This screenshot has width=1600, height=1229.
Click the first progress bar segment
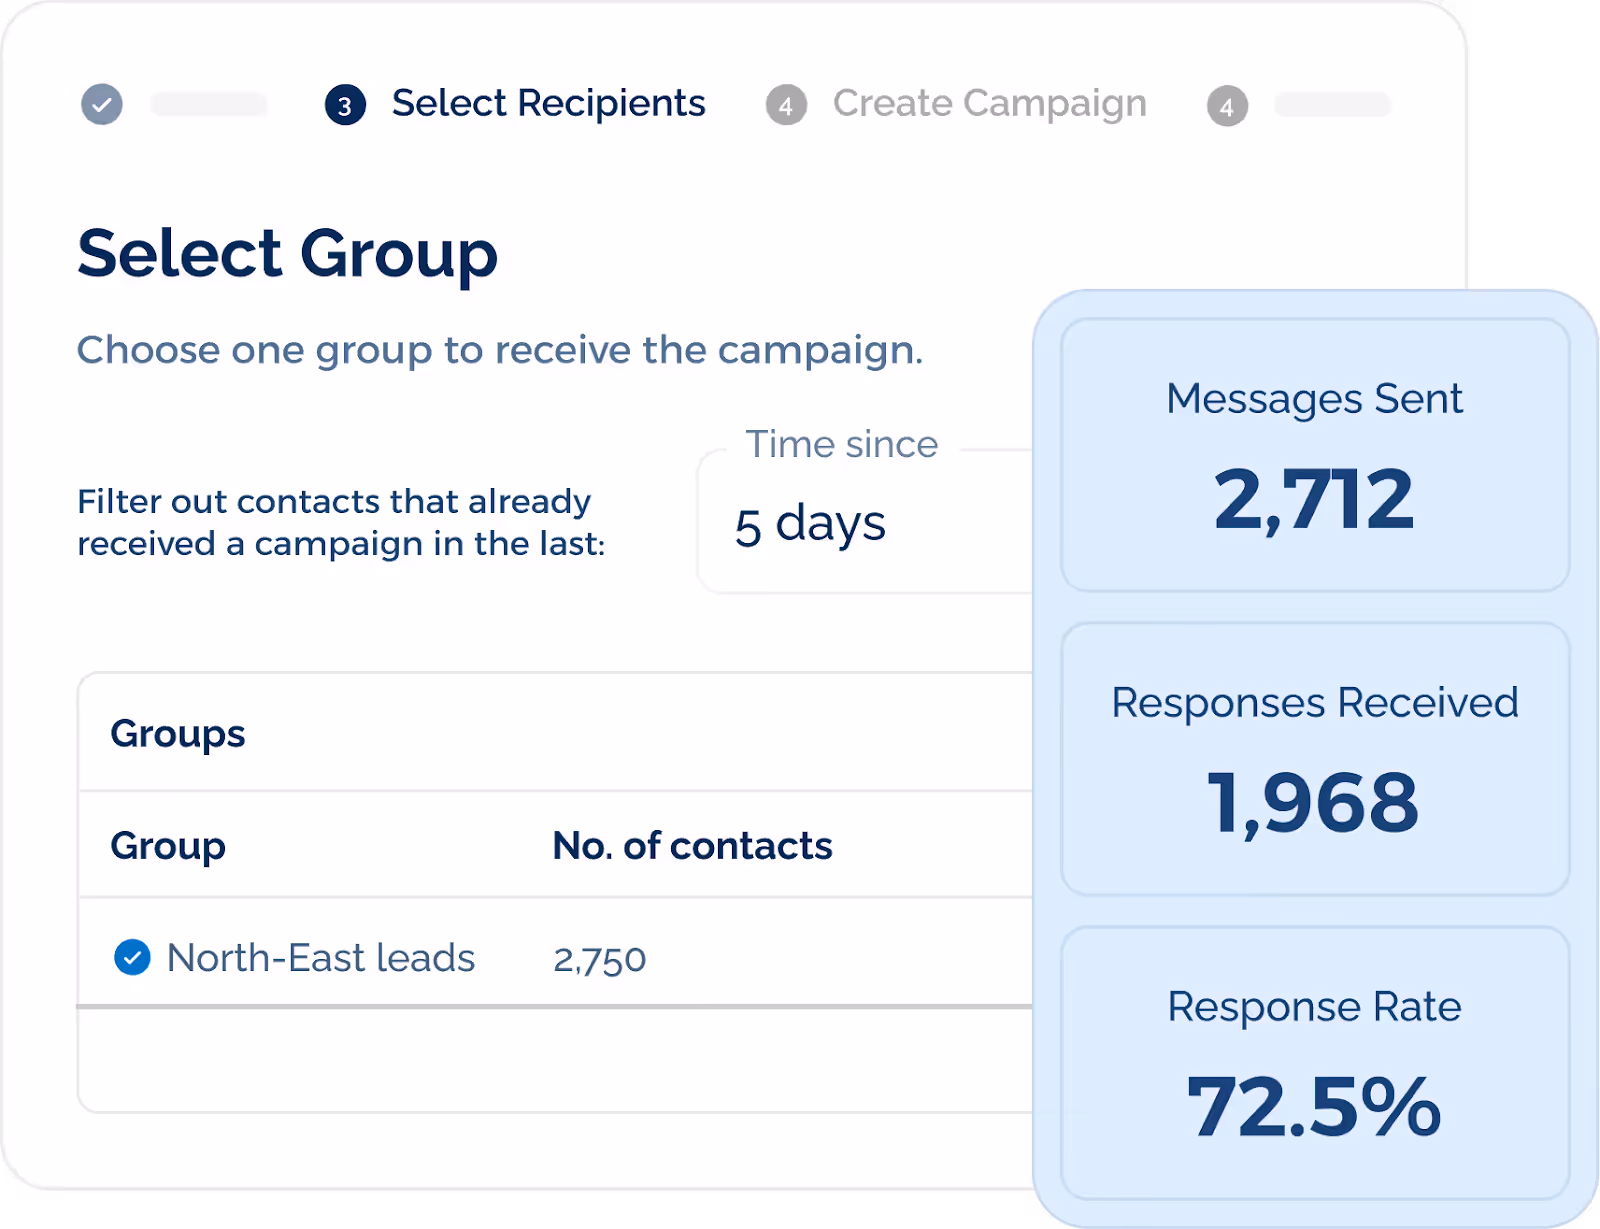click(209, 104)
